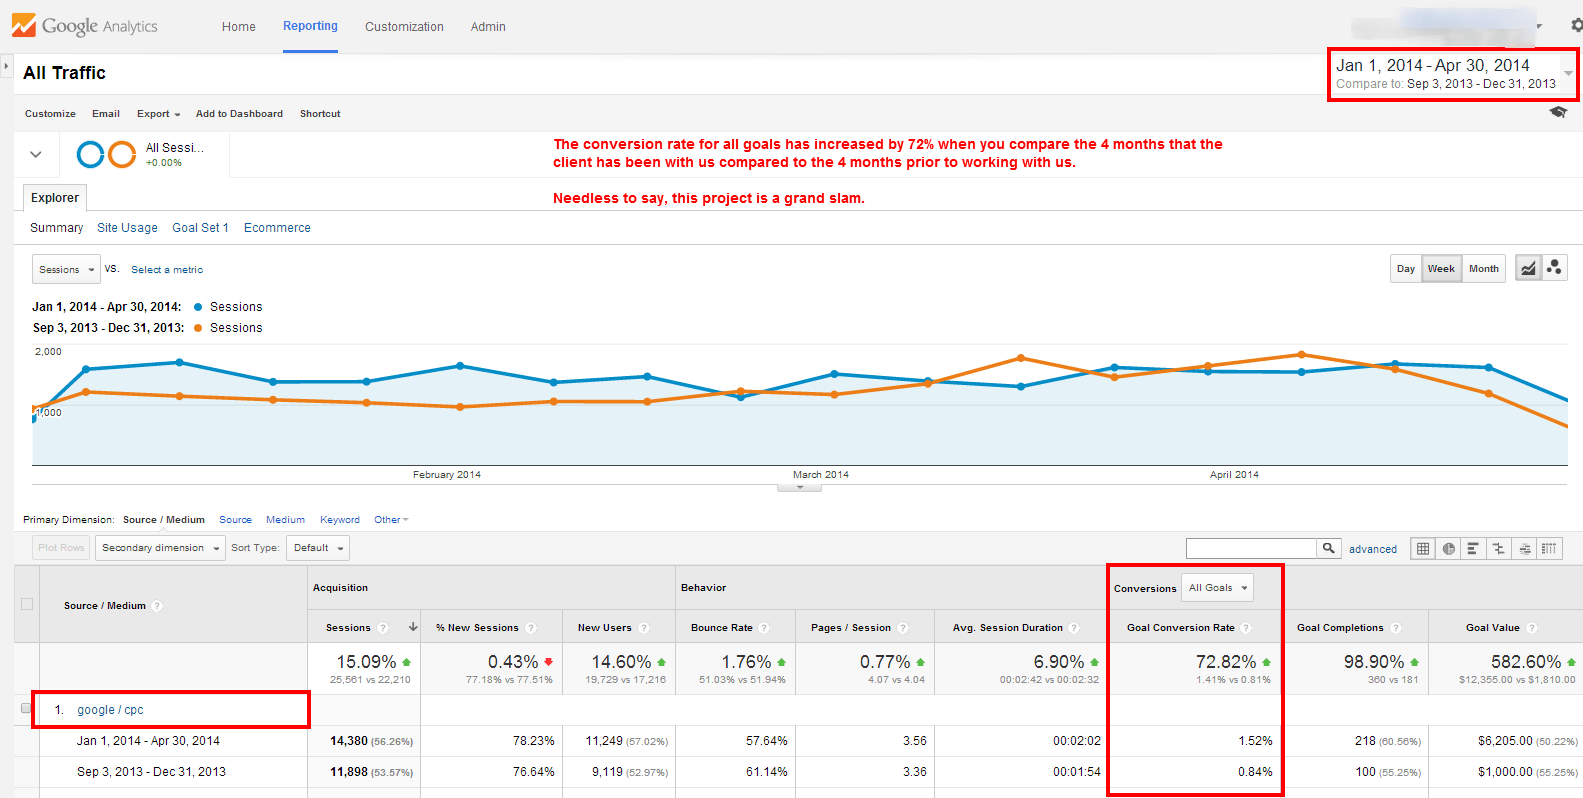
Task: Click the chart collapse handle below timeline
Action: [800, 487]
